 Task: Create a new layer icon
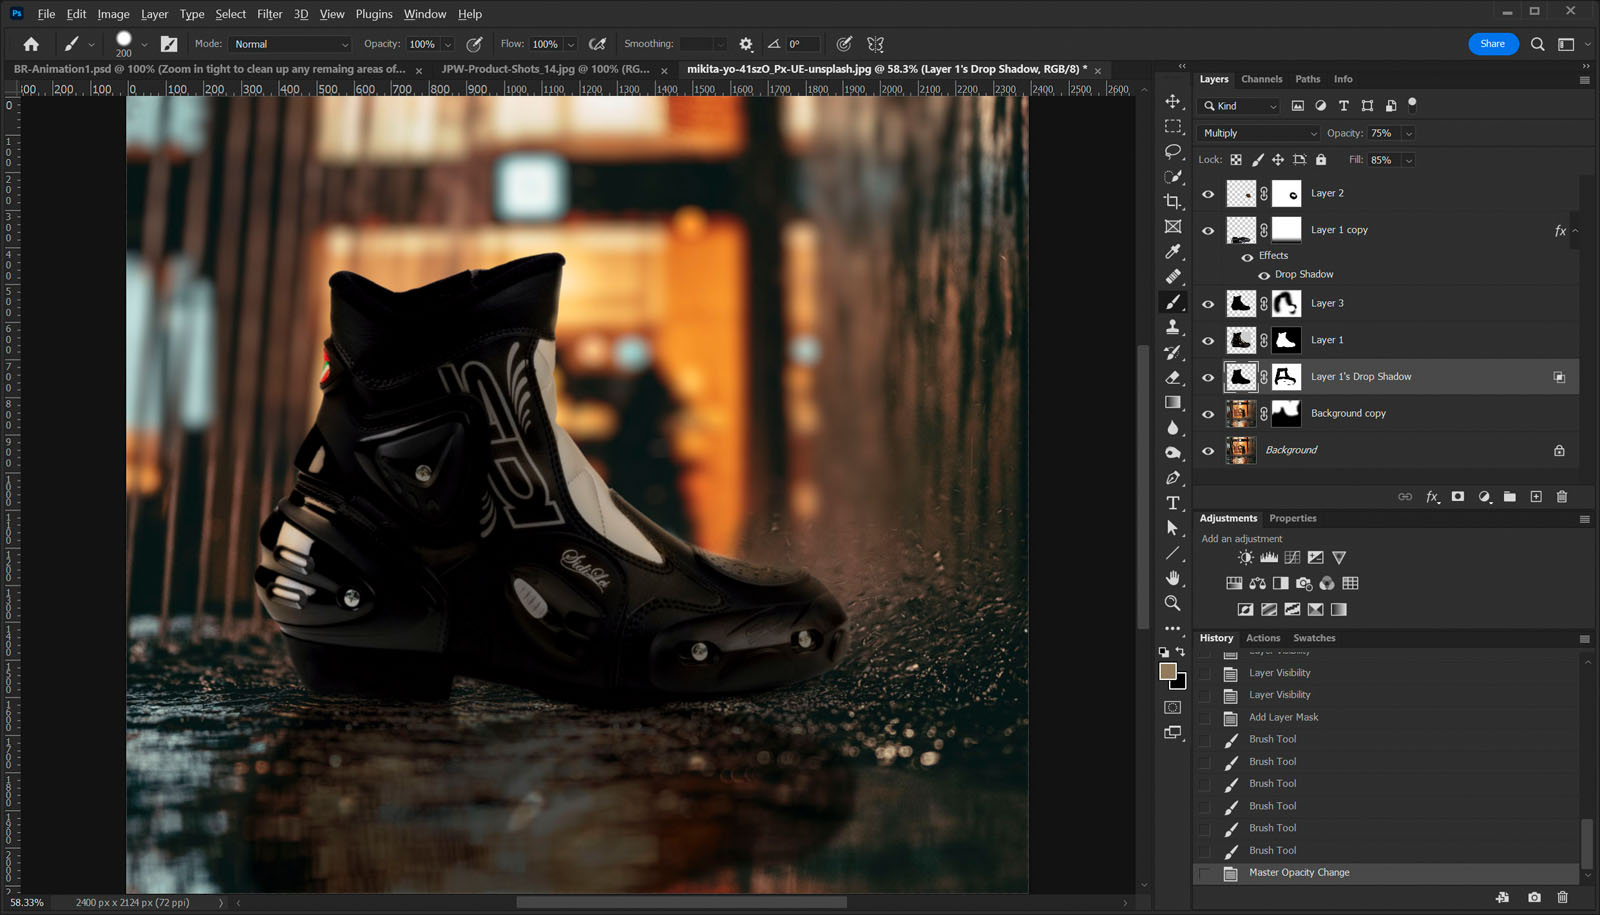point(1536,497)
